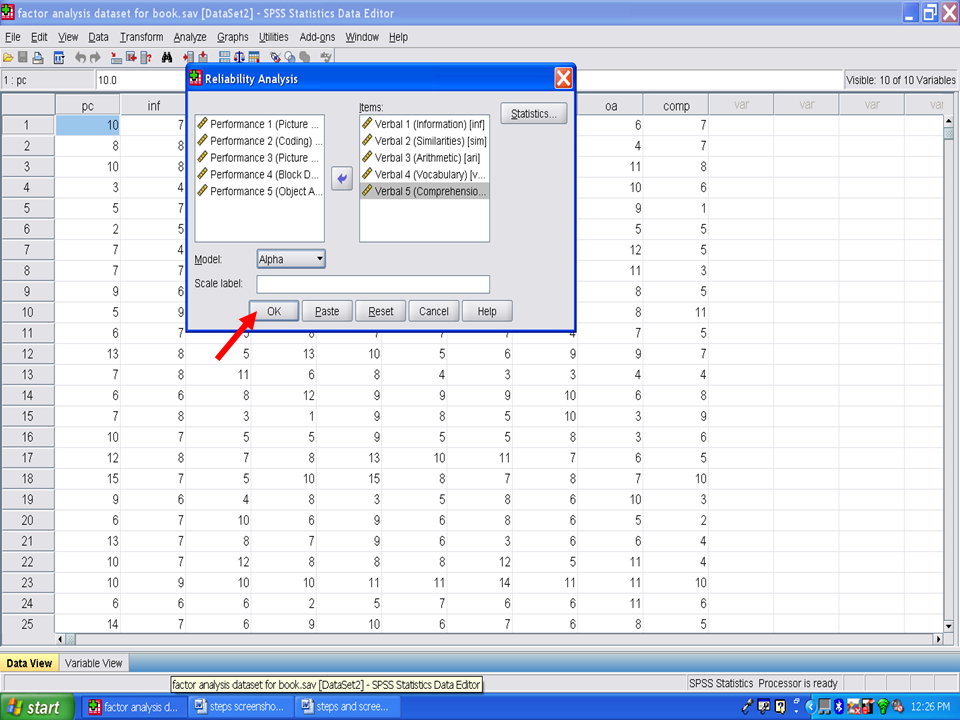Select Verbal 3 (Arithmetic) in Items list

click(x=425, y=157)
